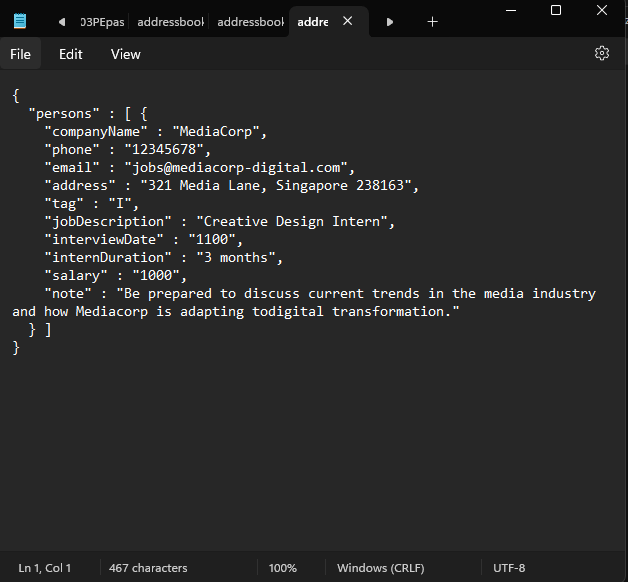Click the tag value "I"
Screen dimensions: 628x582
point(120,203)
